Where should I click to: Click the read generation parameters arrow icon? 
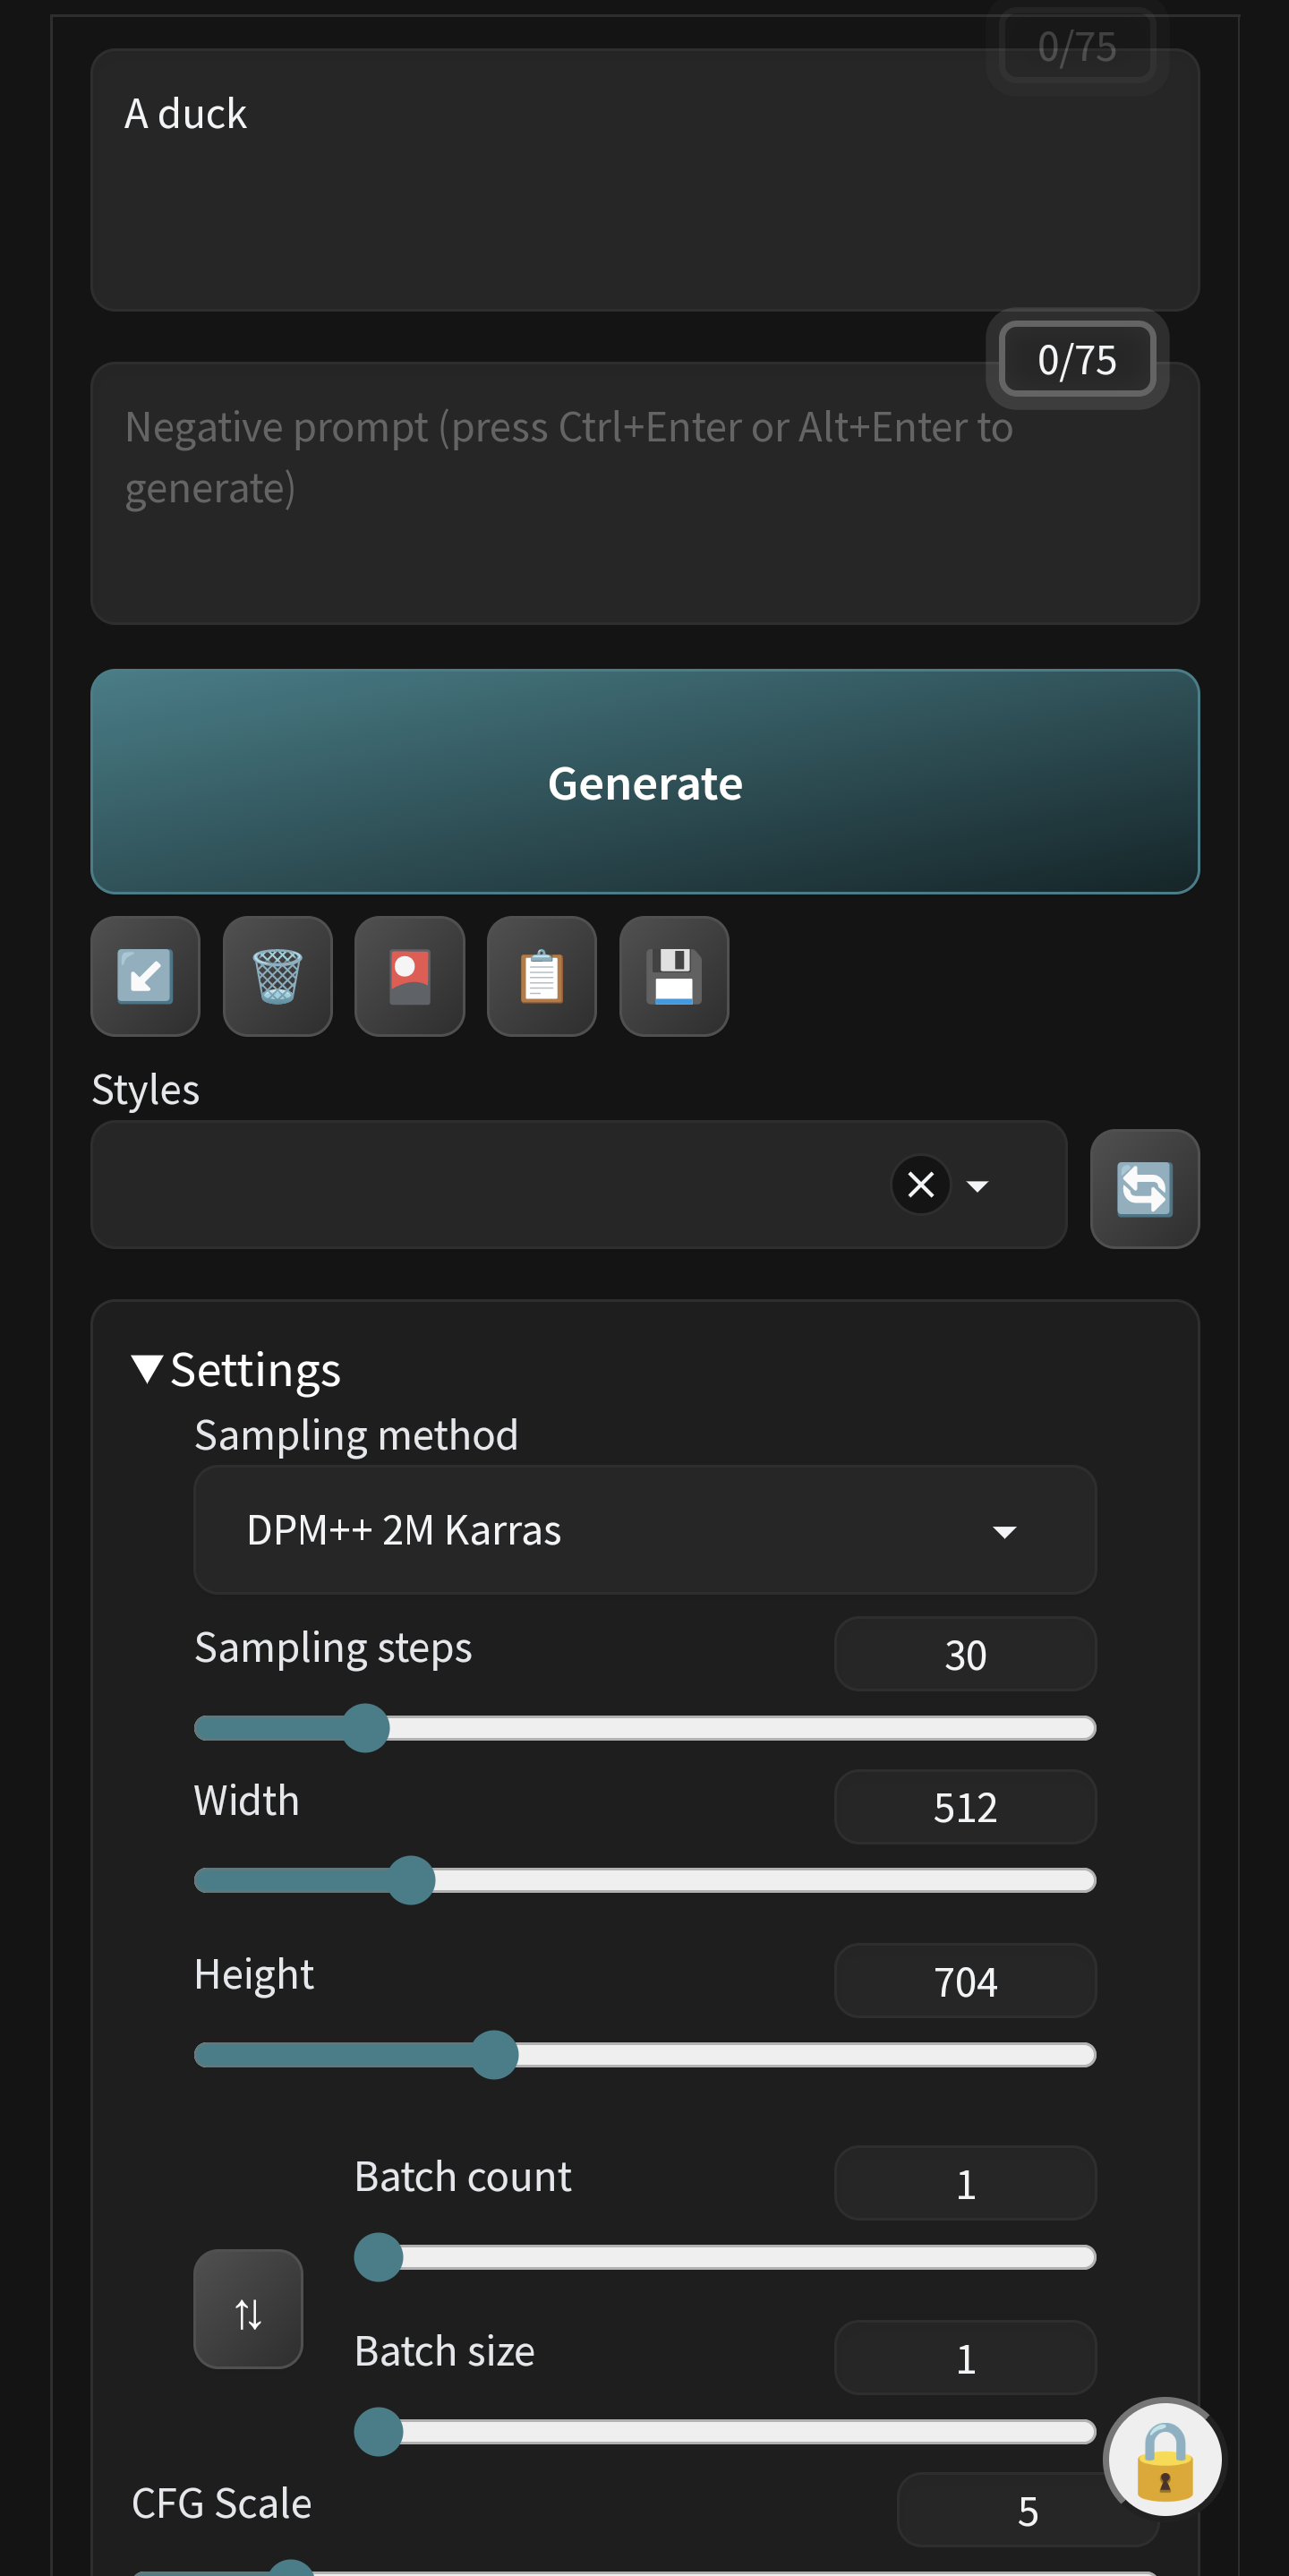tap(145, 976)
